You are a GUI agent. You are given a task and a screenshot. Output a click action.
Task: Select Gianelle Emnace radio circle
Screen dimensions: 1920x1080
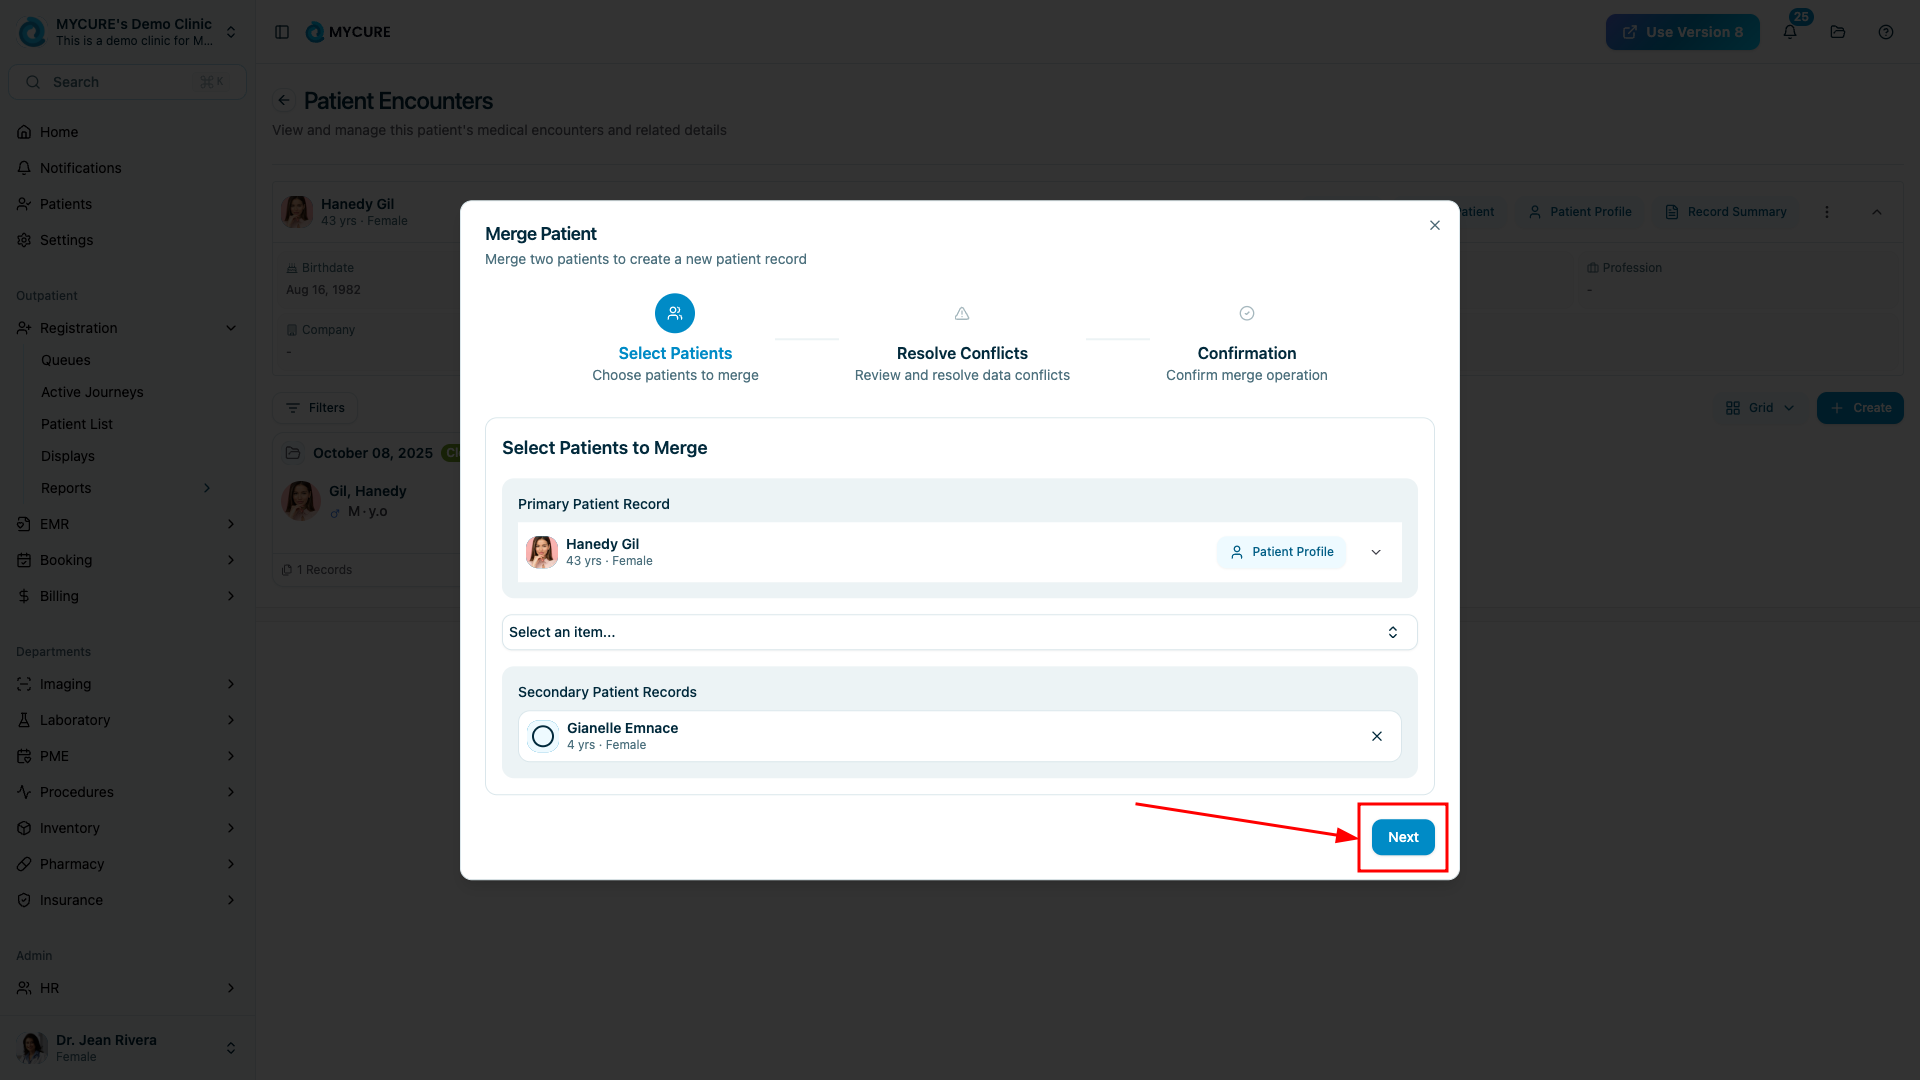click(x=543, y=736)
